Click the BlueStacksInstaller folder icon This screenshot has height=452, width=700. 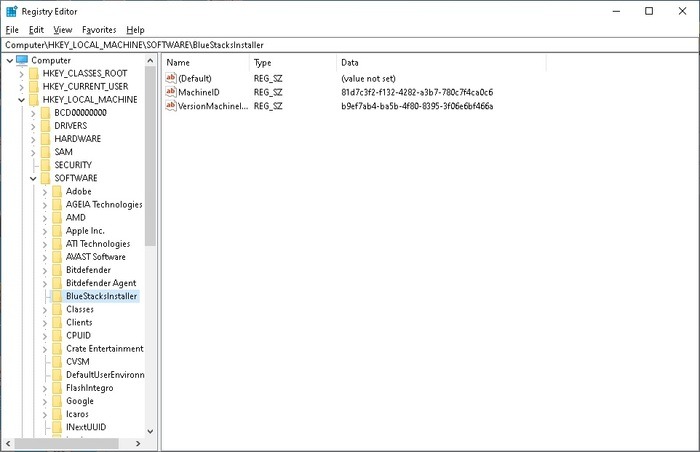tap(57, 296)
